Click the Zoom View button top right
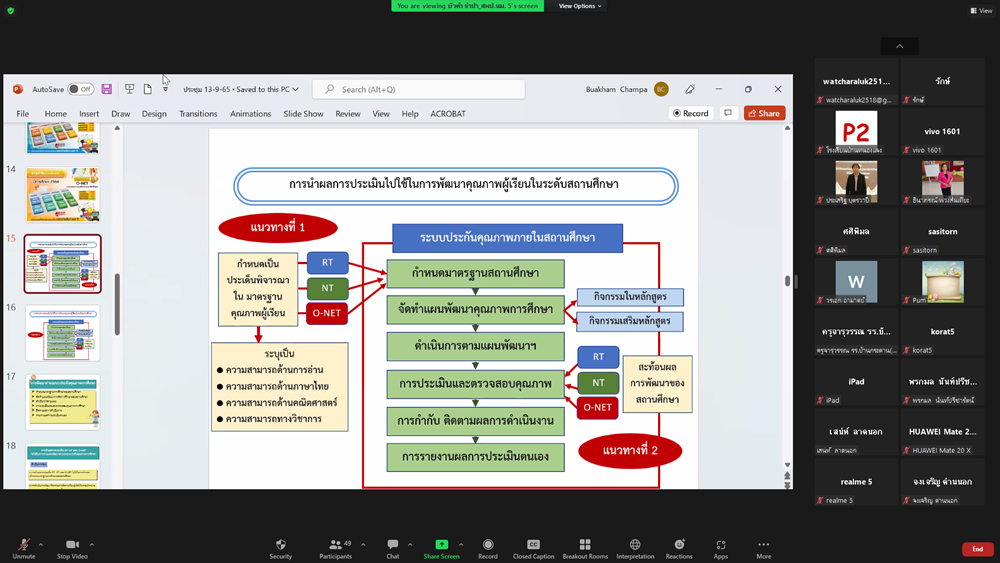The height and width of the screenshot is (563, 1000). pos(982,10)
